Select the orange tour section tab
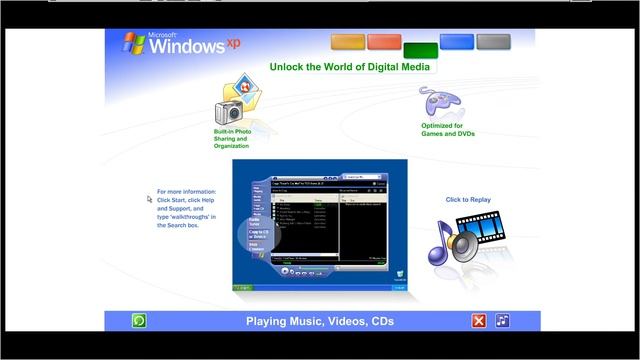Image resolution: width=640 pixels, height=360 pixels. point(348,42)
